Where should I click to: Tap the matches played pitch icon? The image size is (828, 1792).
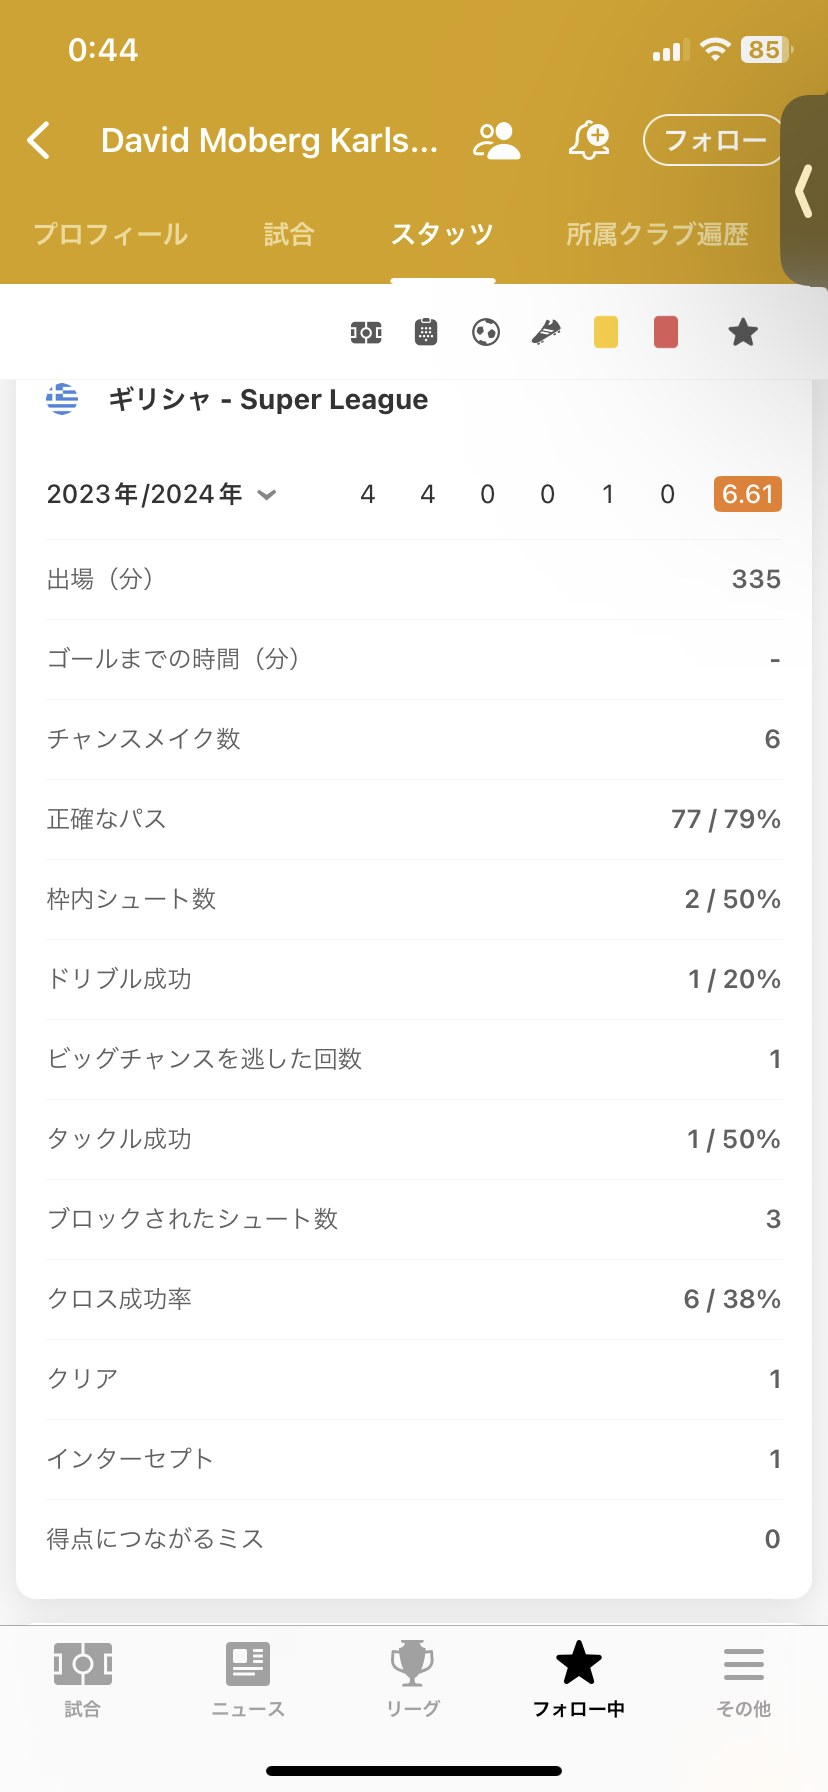coord(366,332)
